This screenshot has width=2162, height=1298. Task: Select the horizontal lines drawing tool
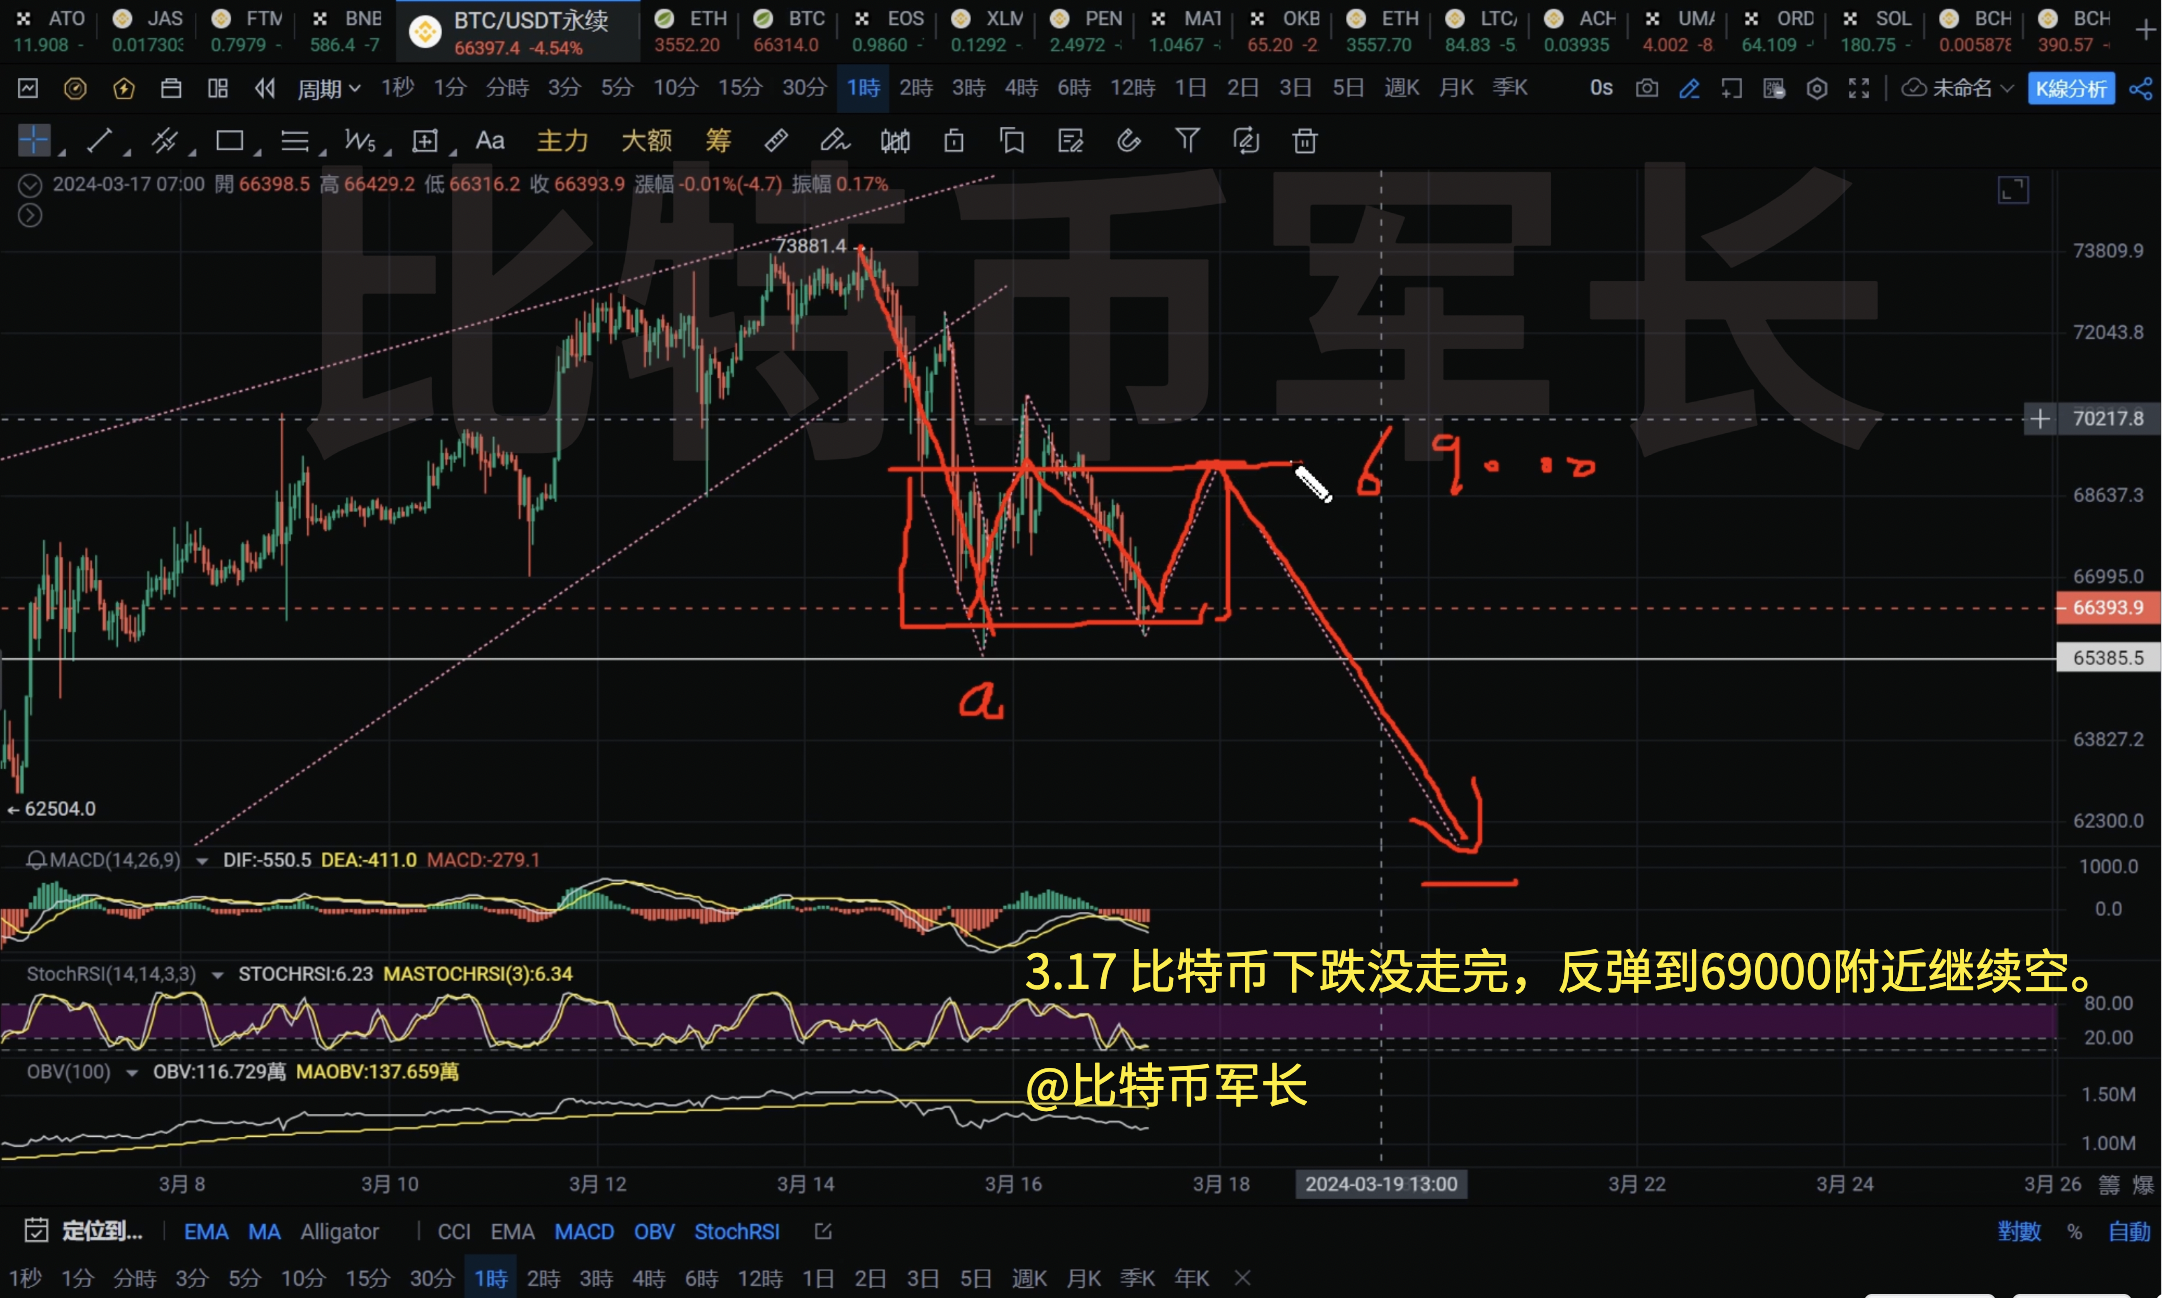click(x=295, y=140)
